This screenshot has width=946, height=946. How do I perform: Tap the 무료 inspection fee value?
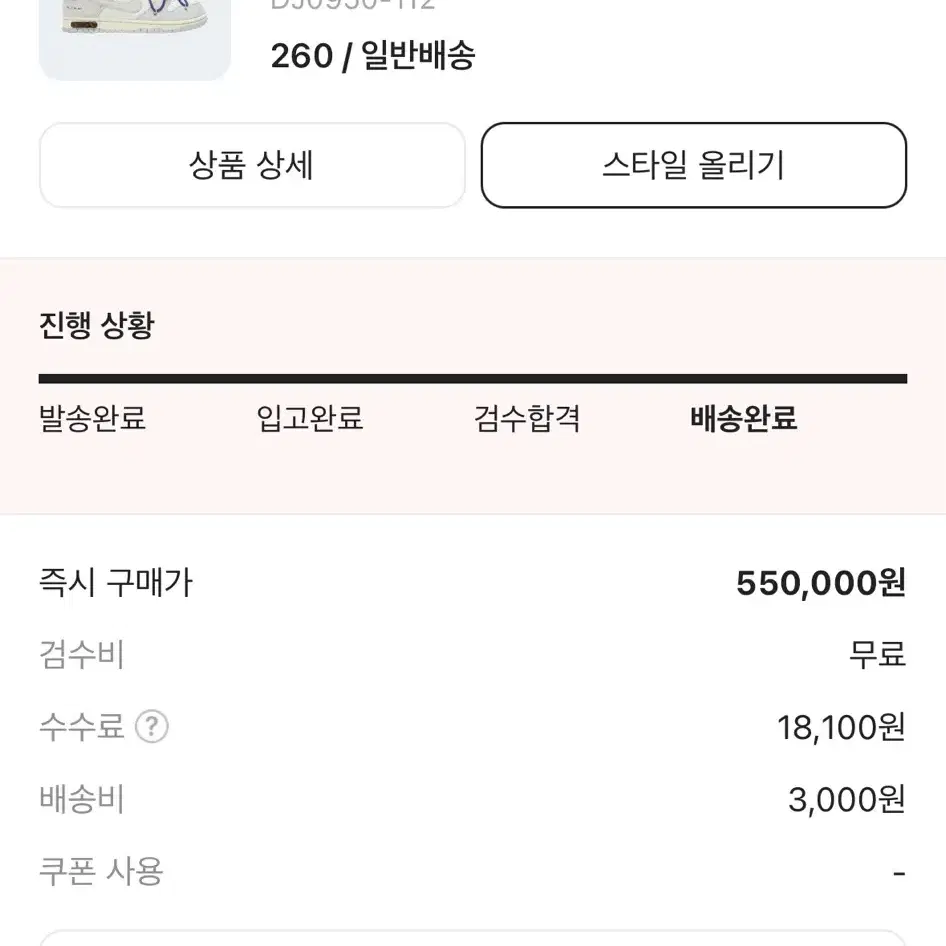click(878, 655)
